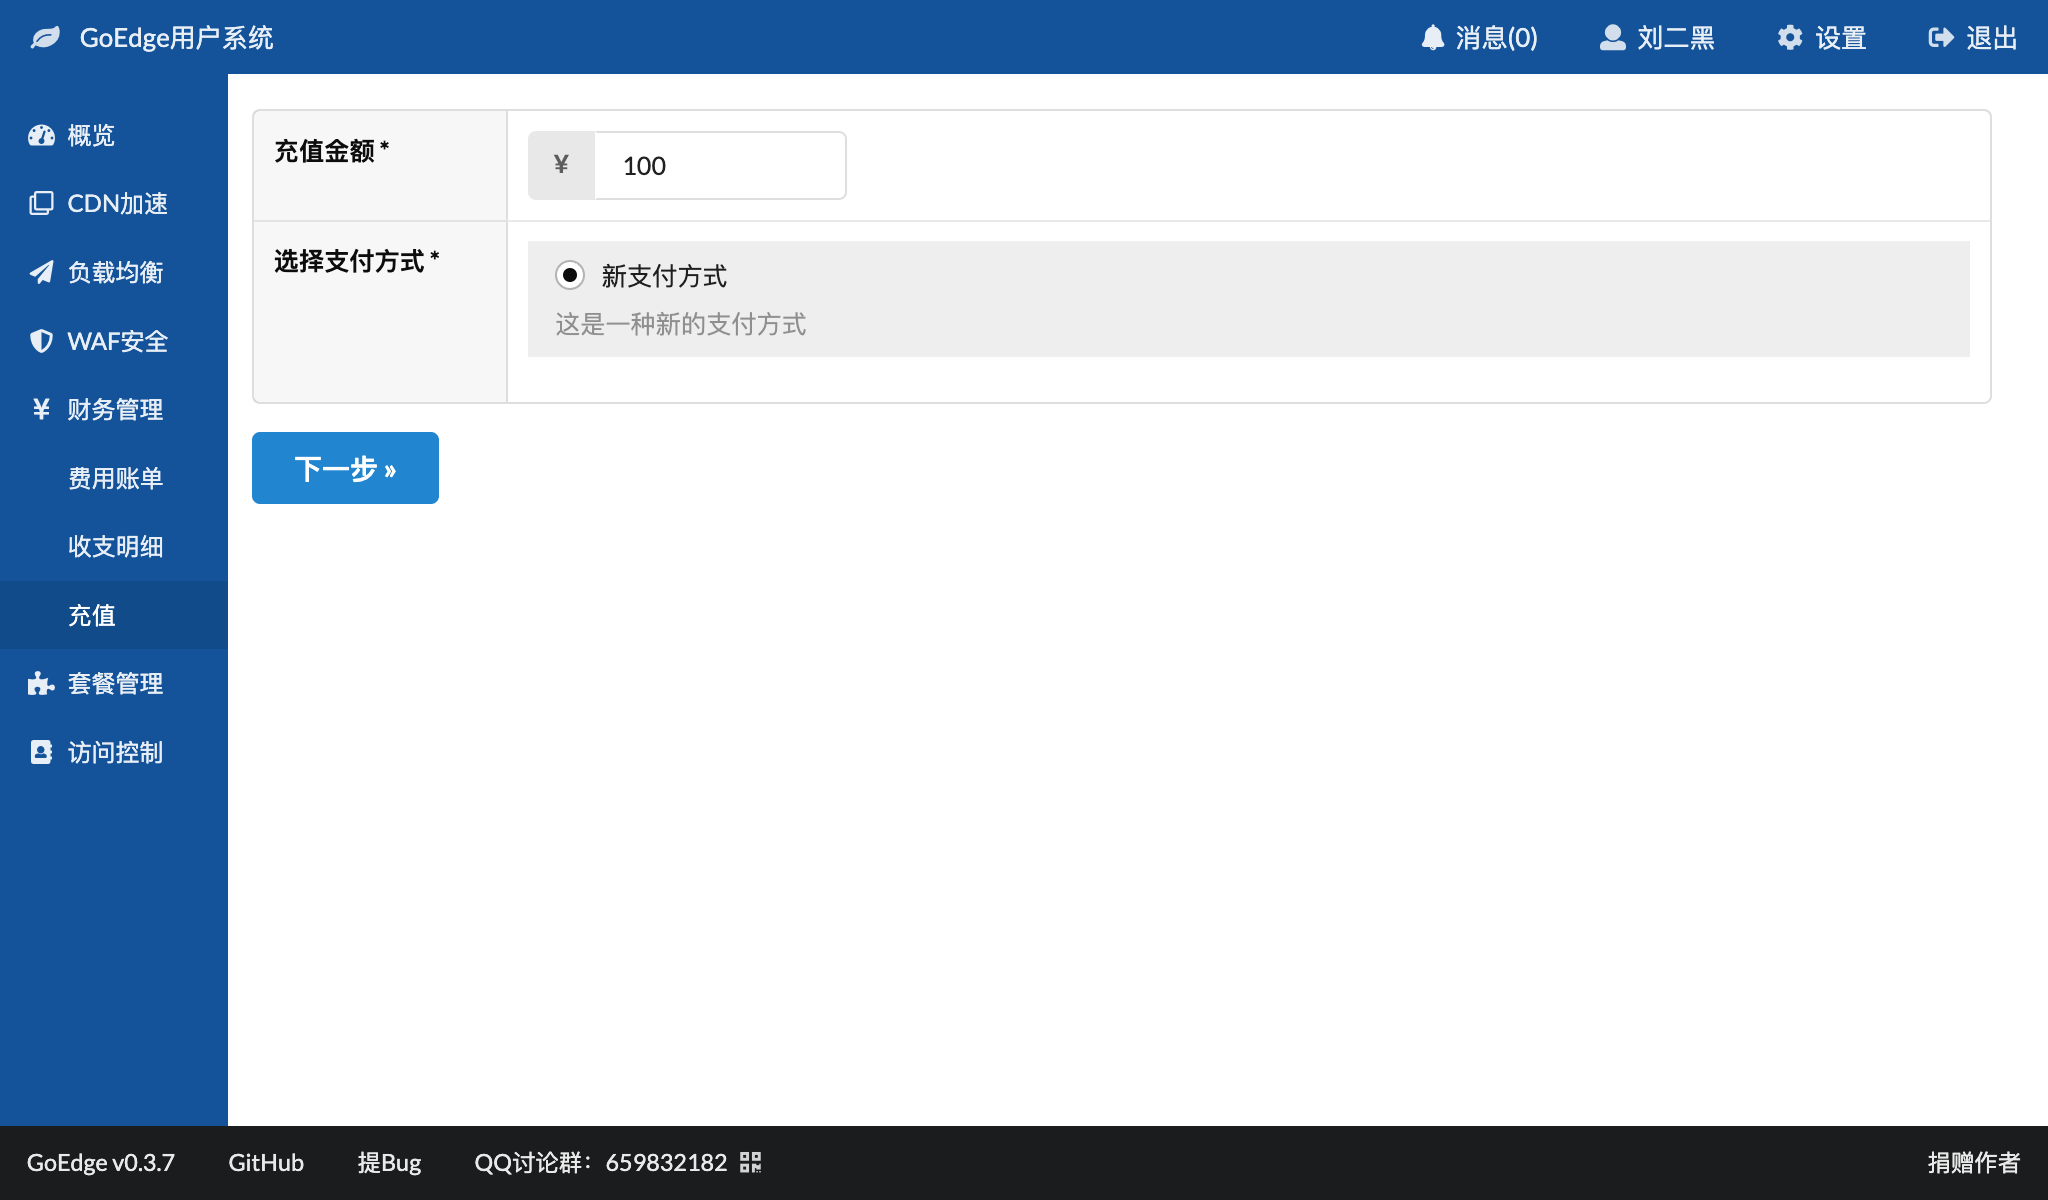Open the 费用账单 submenu
The image size is (2048, 1200).
coord(114,478)
